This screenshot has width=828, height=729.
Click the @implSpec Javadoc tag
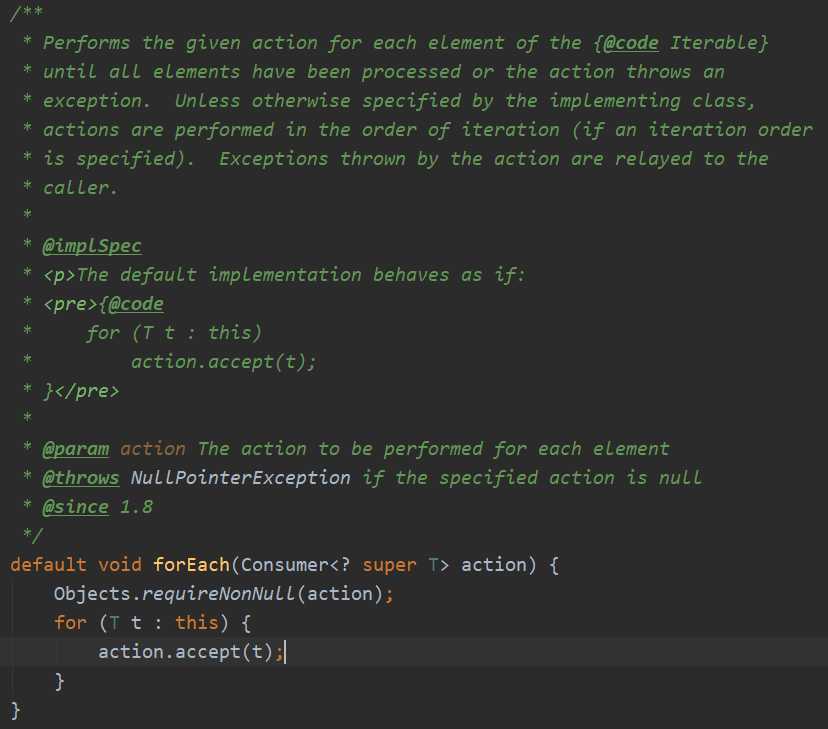(x=92, y=246)
